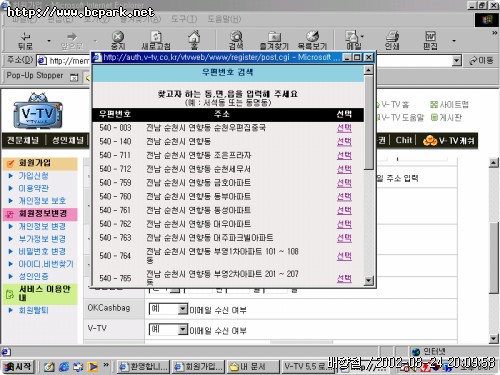Click main page scrollbar up arrow
The width and height of the screenshot is (500, 375).
pyautogui.click(x=494, y=163)
